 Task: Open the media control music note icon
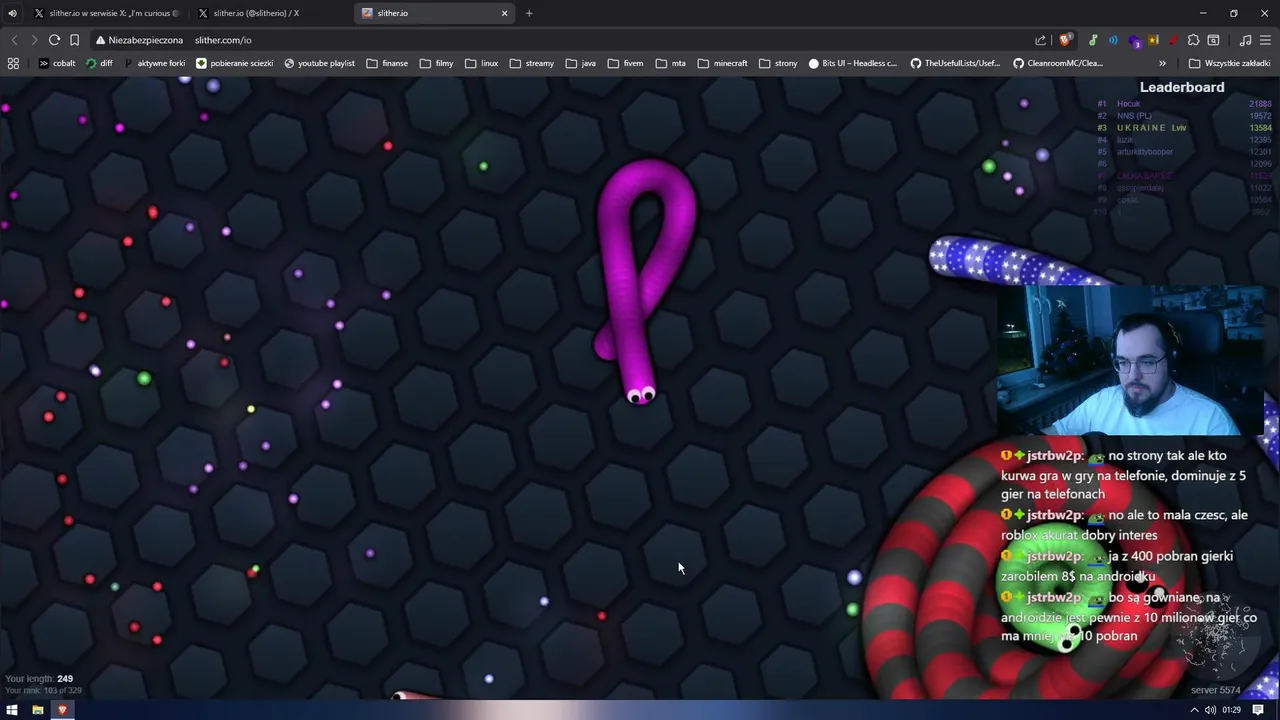tap(1245, 40)
